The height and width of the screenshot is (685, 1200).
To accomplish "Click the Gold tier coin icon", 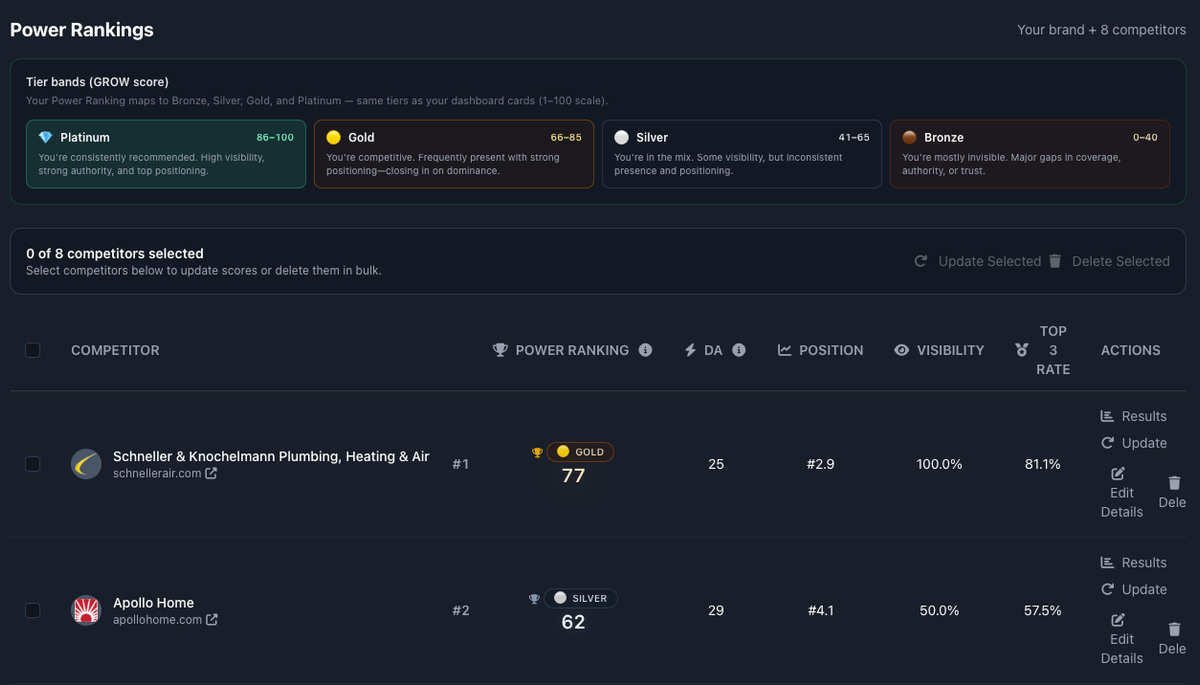I will click(333, 137).
